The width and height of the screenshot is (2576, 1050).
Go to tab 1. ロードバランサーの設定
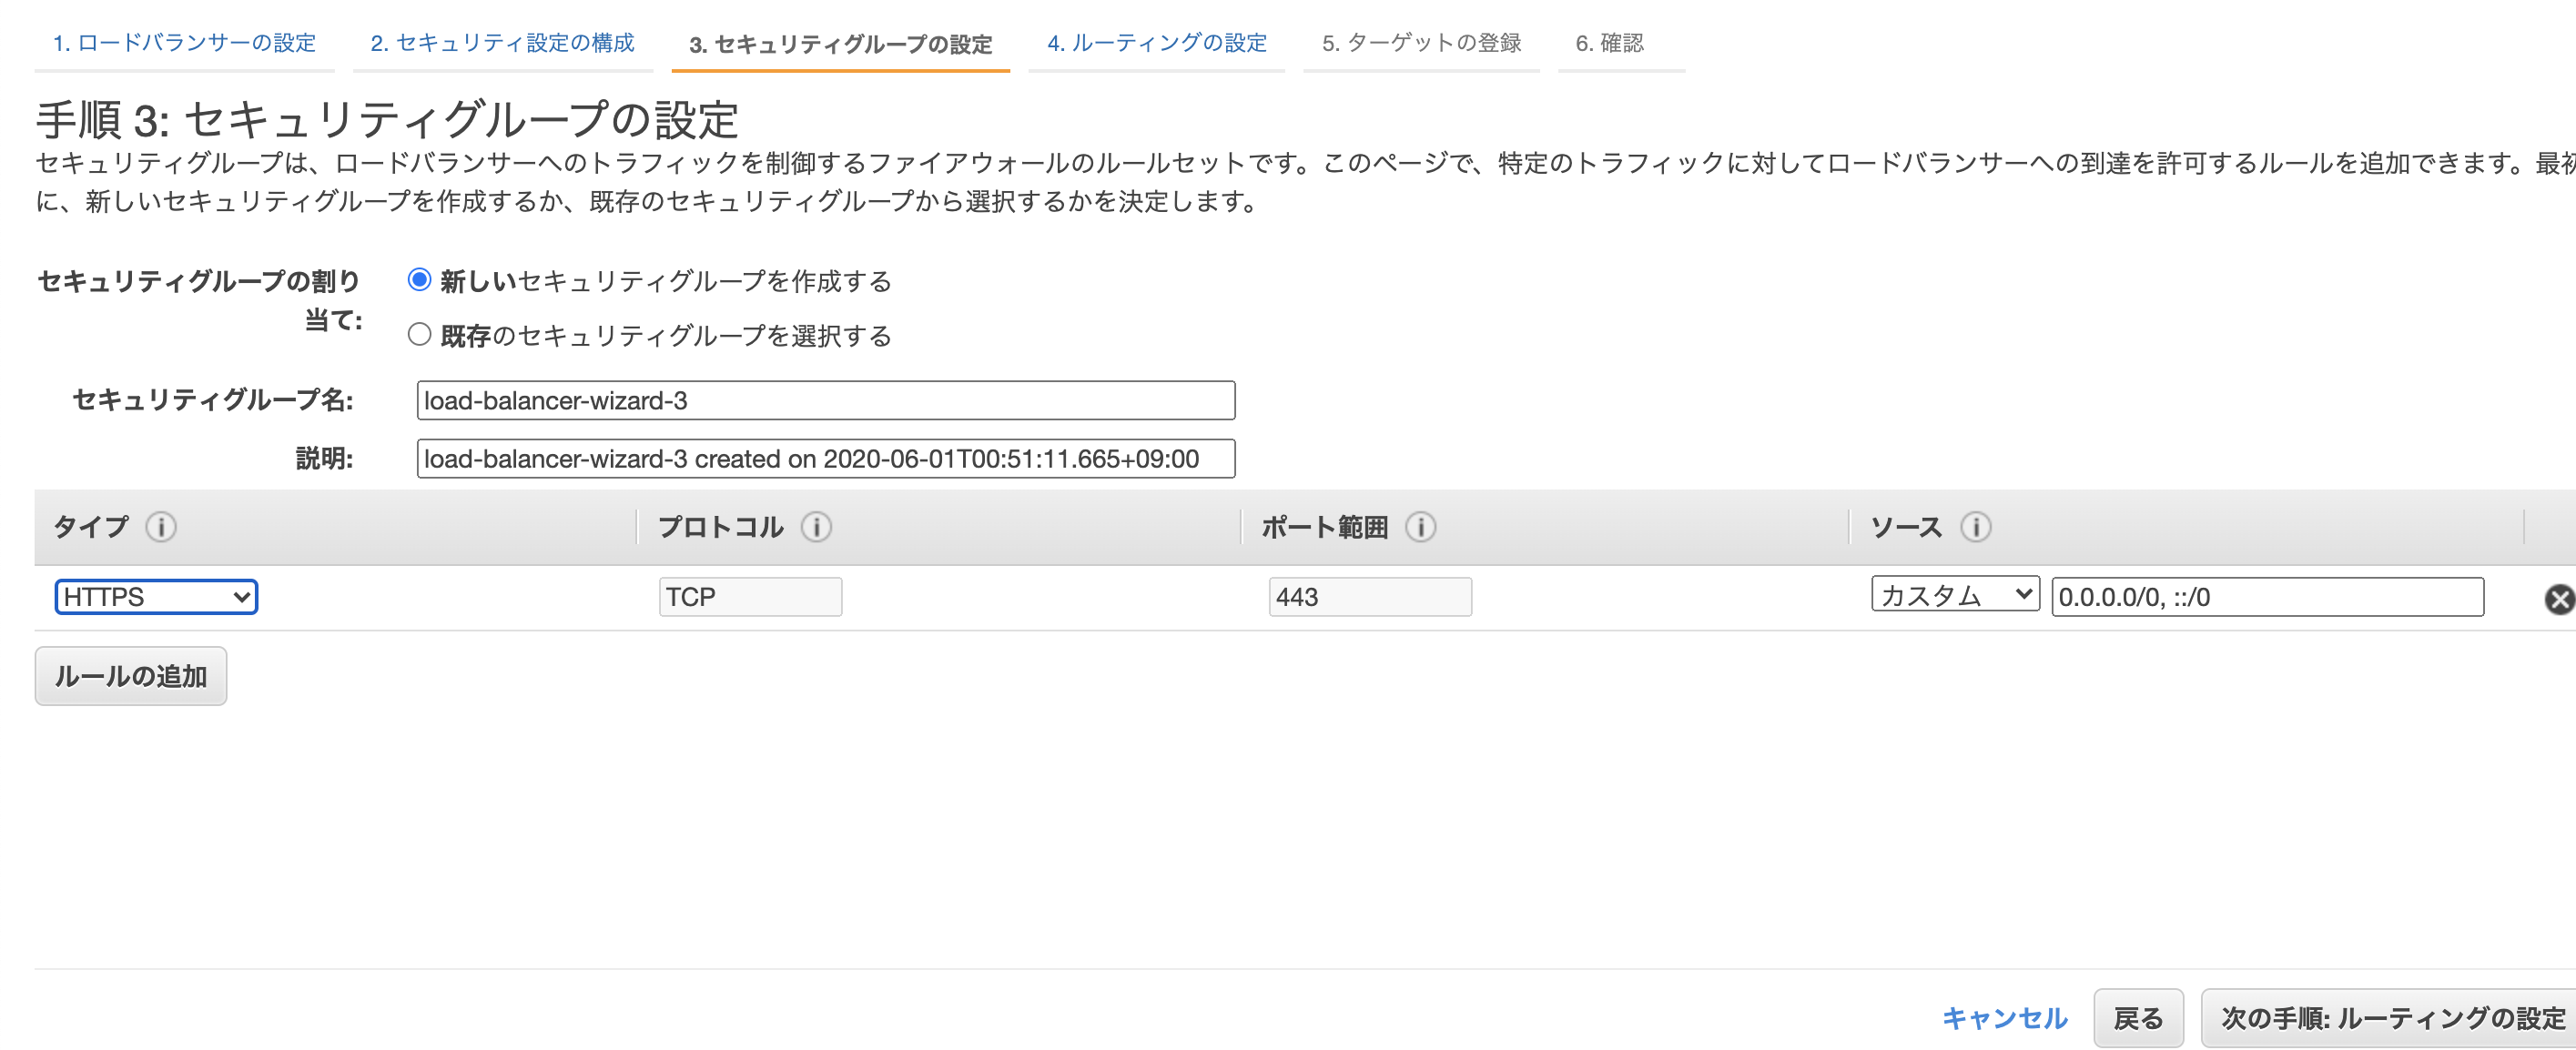(x=184, y=43)
